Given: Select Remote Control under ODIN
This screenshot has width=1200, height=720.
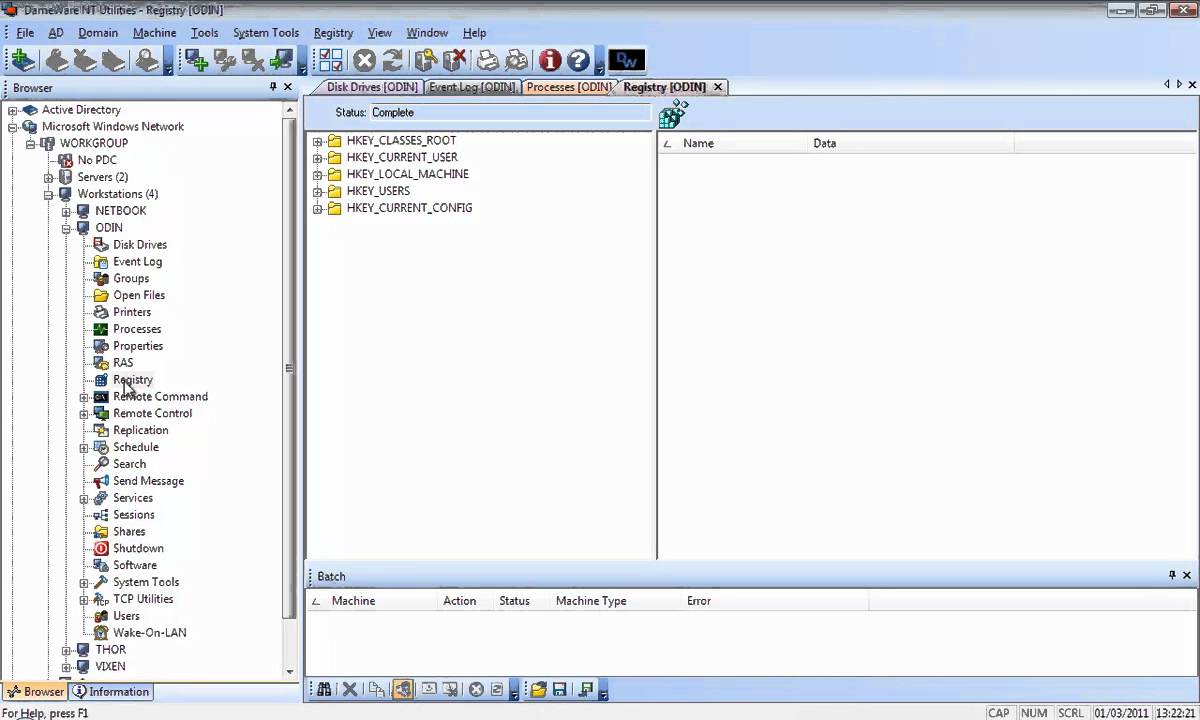Looking at the screenshot, I should click(152, 413).
